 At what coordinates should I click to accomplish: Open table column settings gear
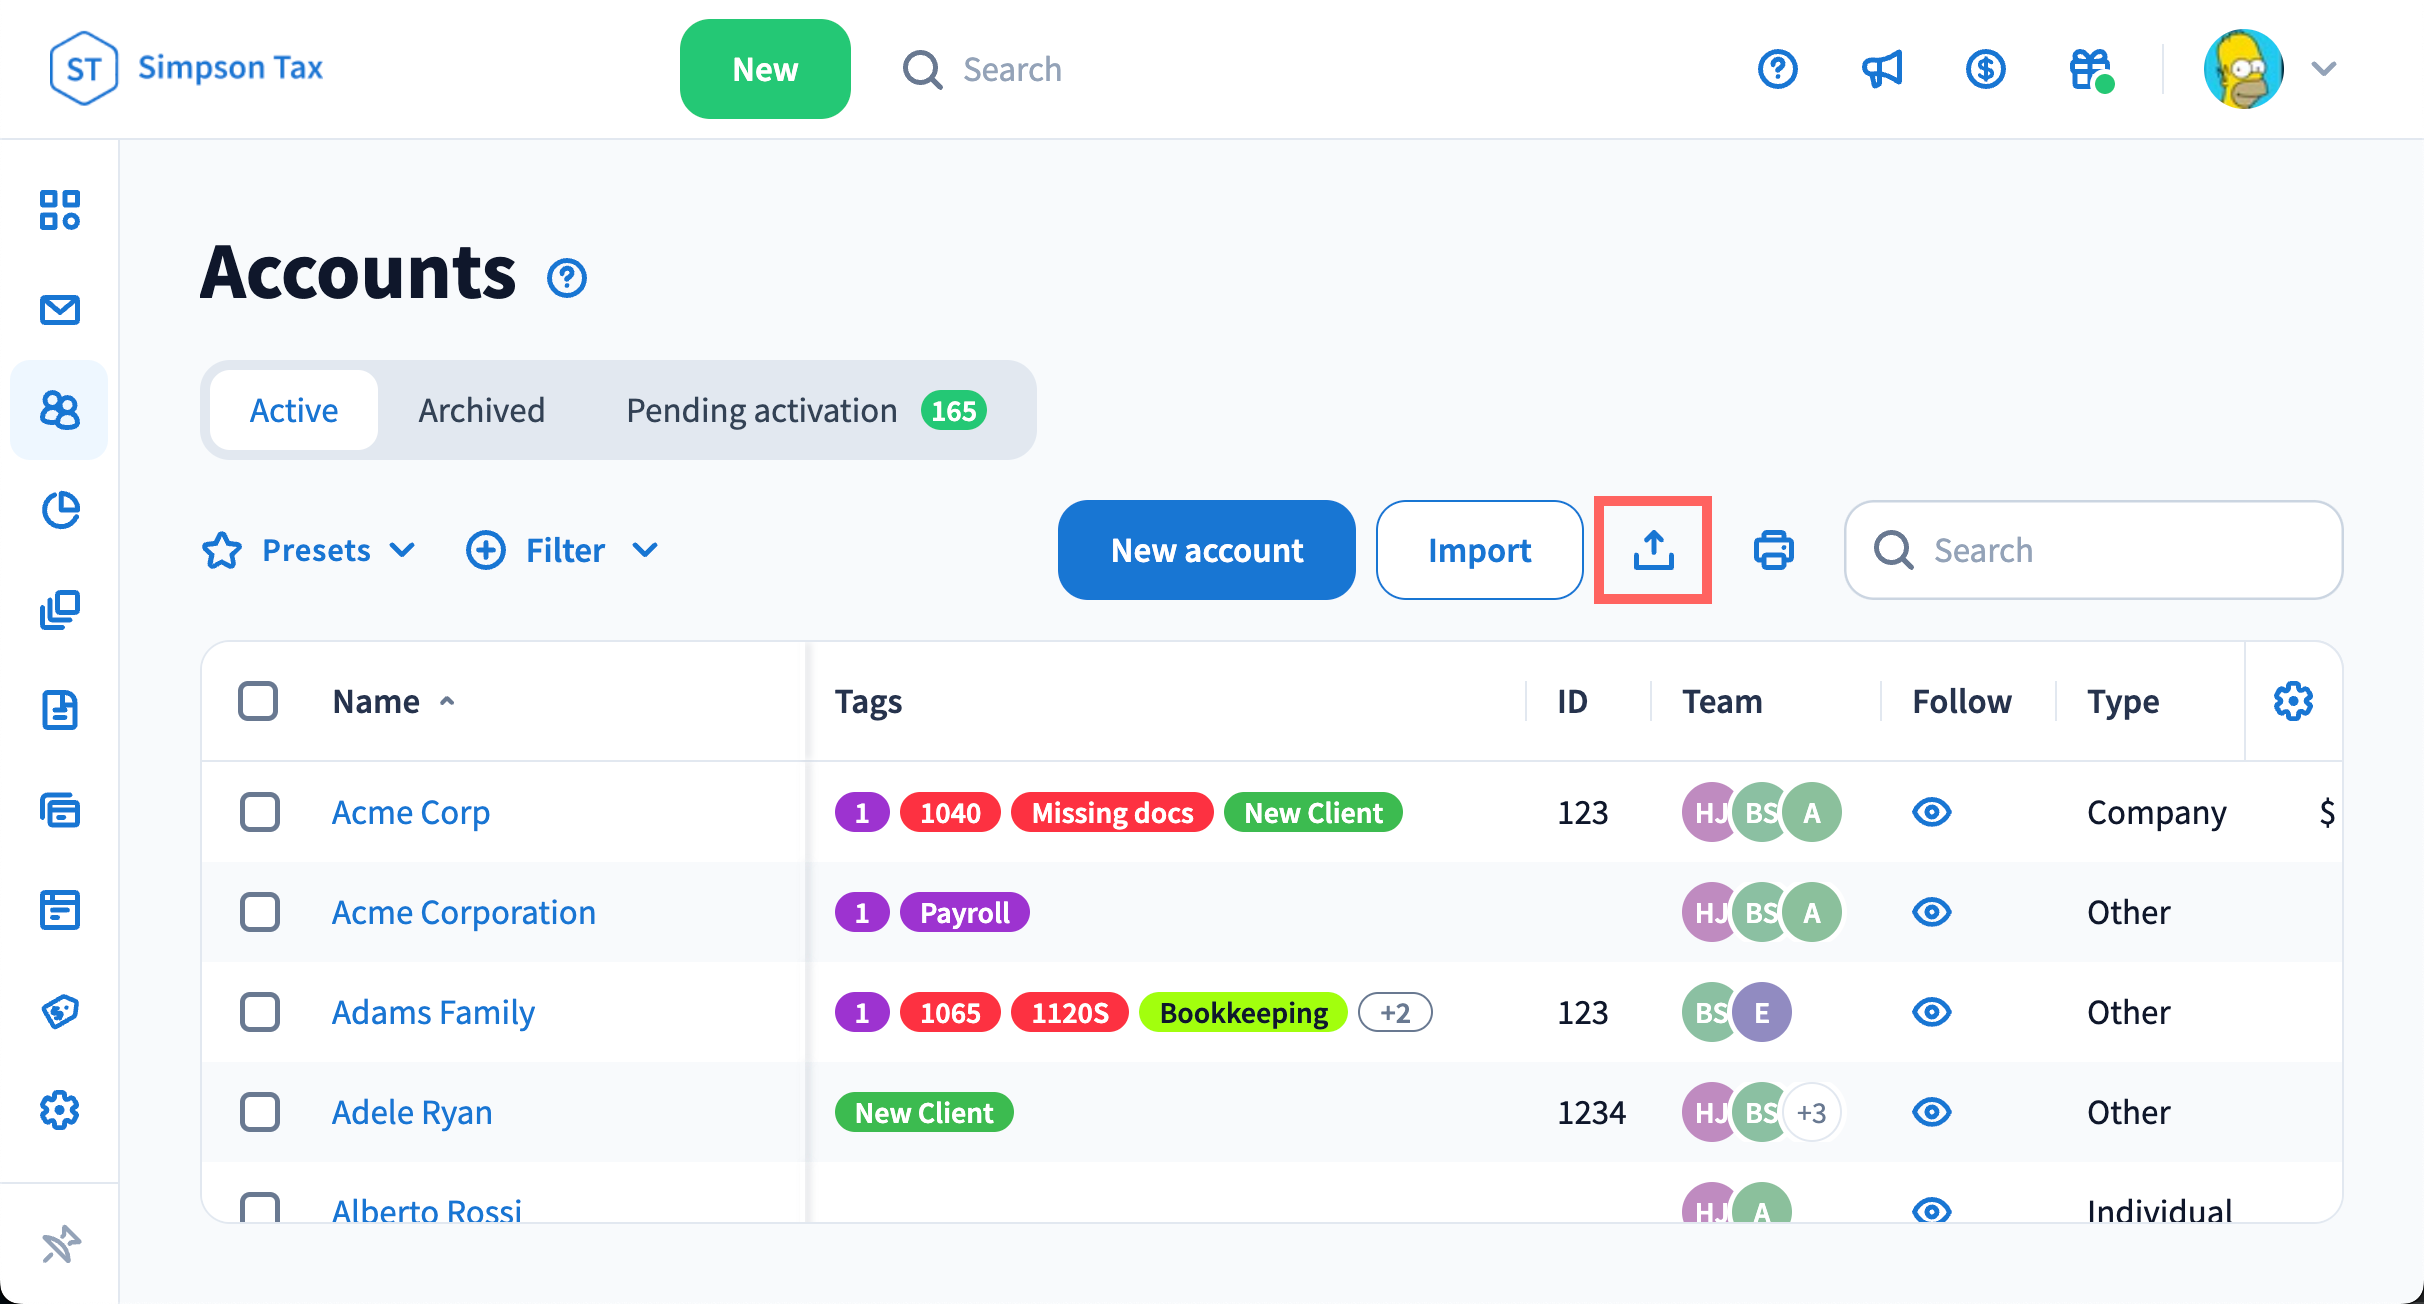(2293, 701)
